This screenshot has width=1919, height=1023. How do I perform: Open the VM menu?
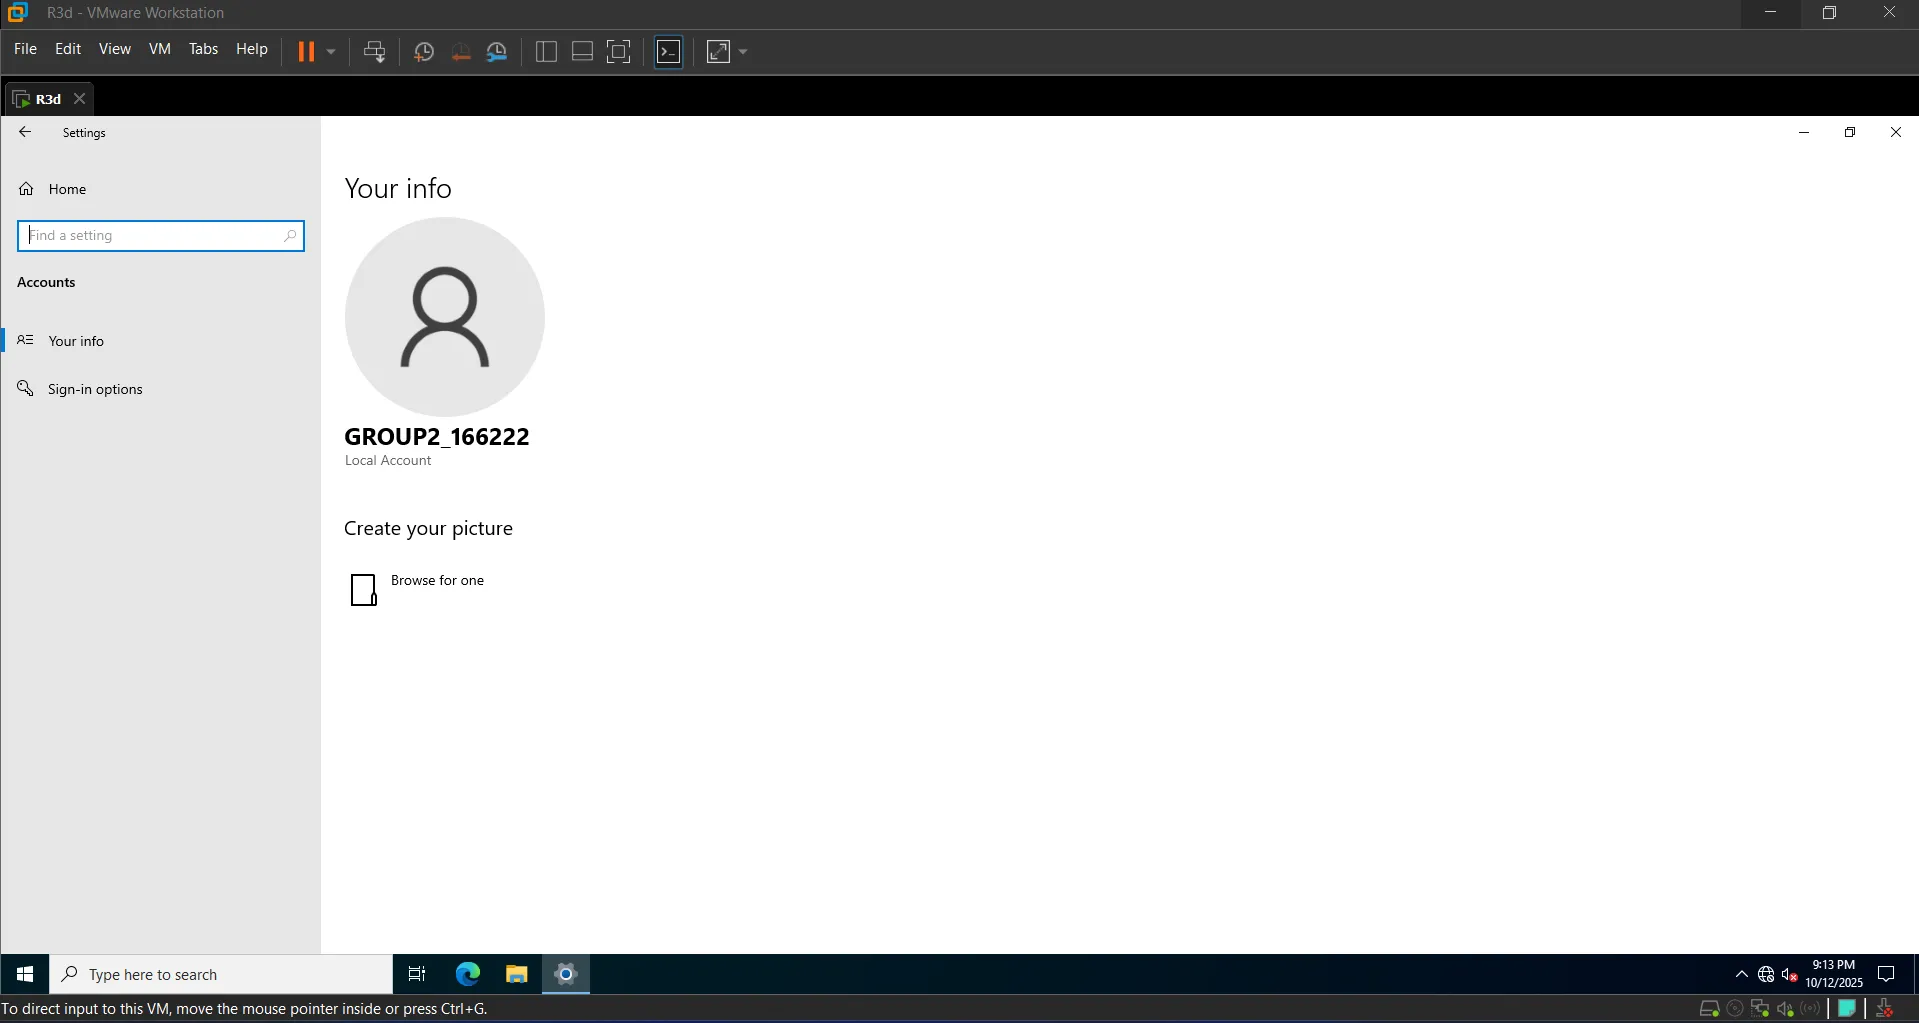pos(160,49)
